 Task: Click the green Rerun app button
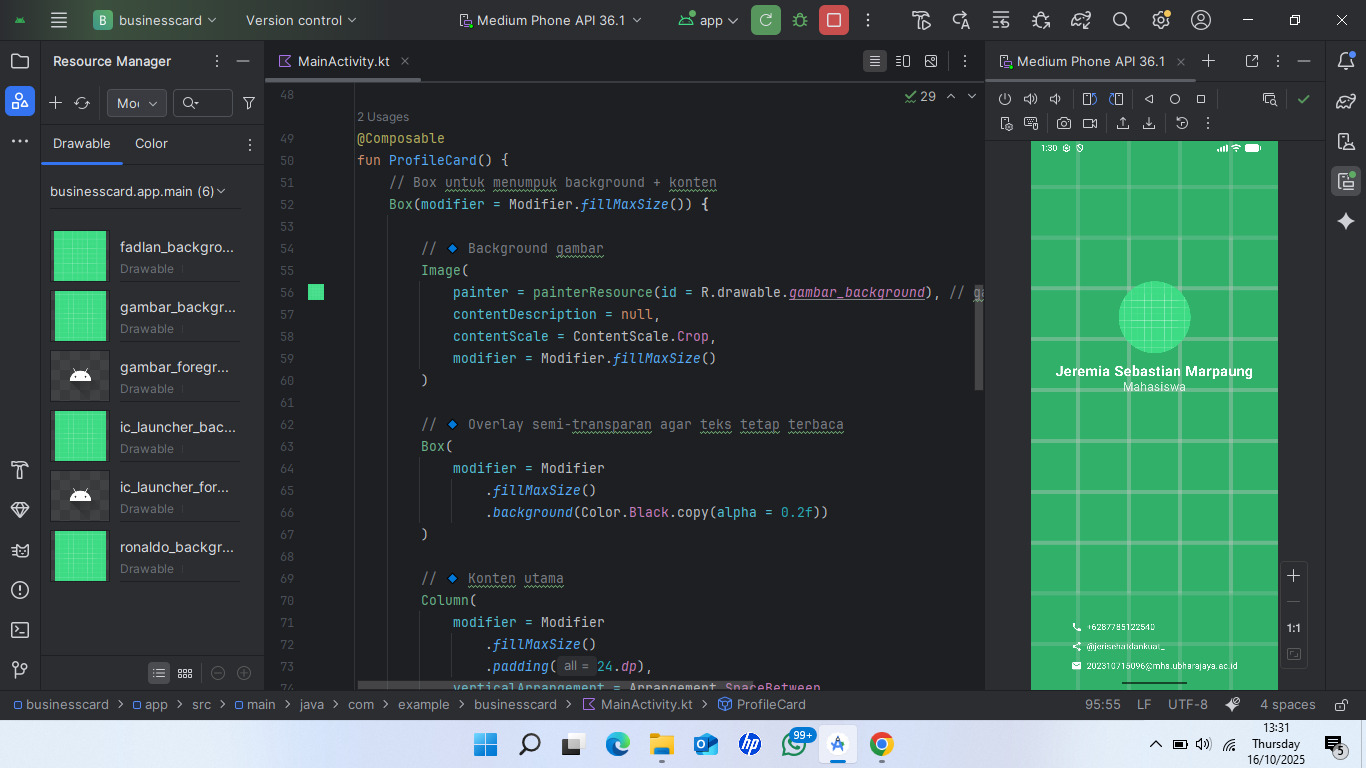766,20
